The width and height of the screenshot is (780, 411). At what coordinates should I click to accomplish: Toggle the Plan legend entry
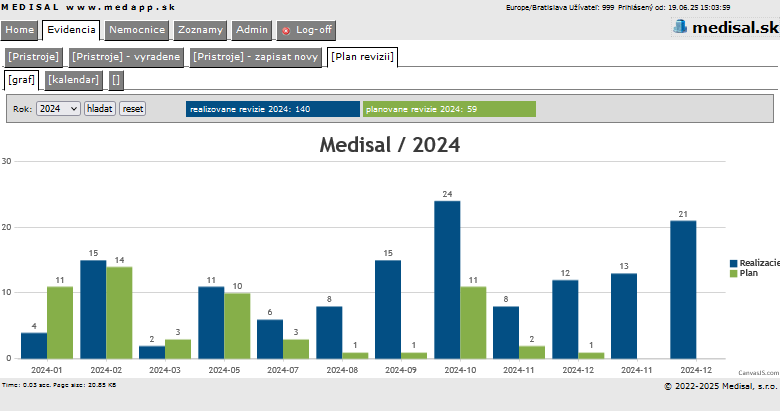pyautogui.click(x=744, y=273)
